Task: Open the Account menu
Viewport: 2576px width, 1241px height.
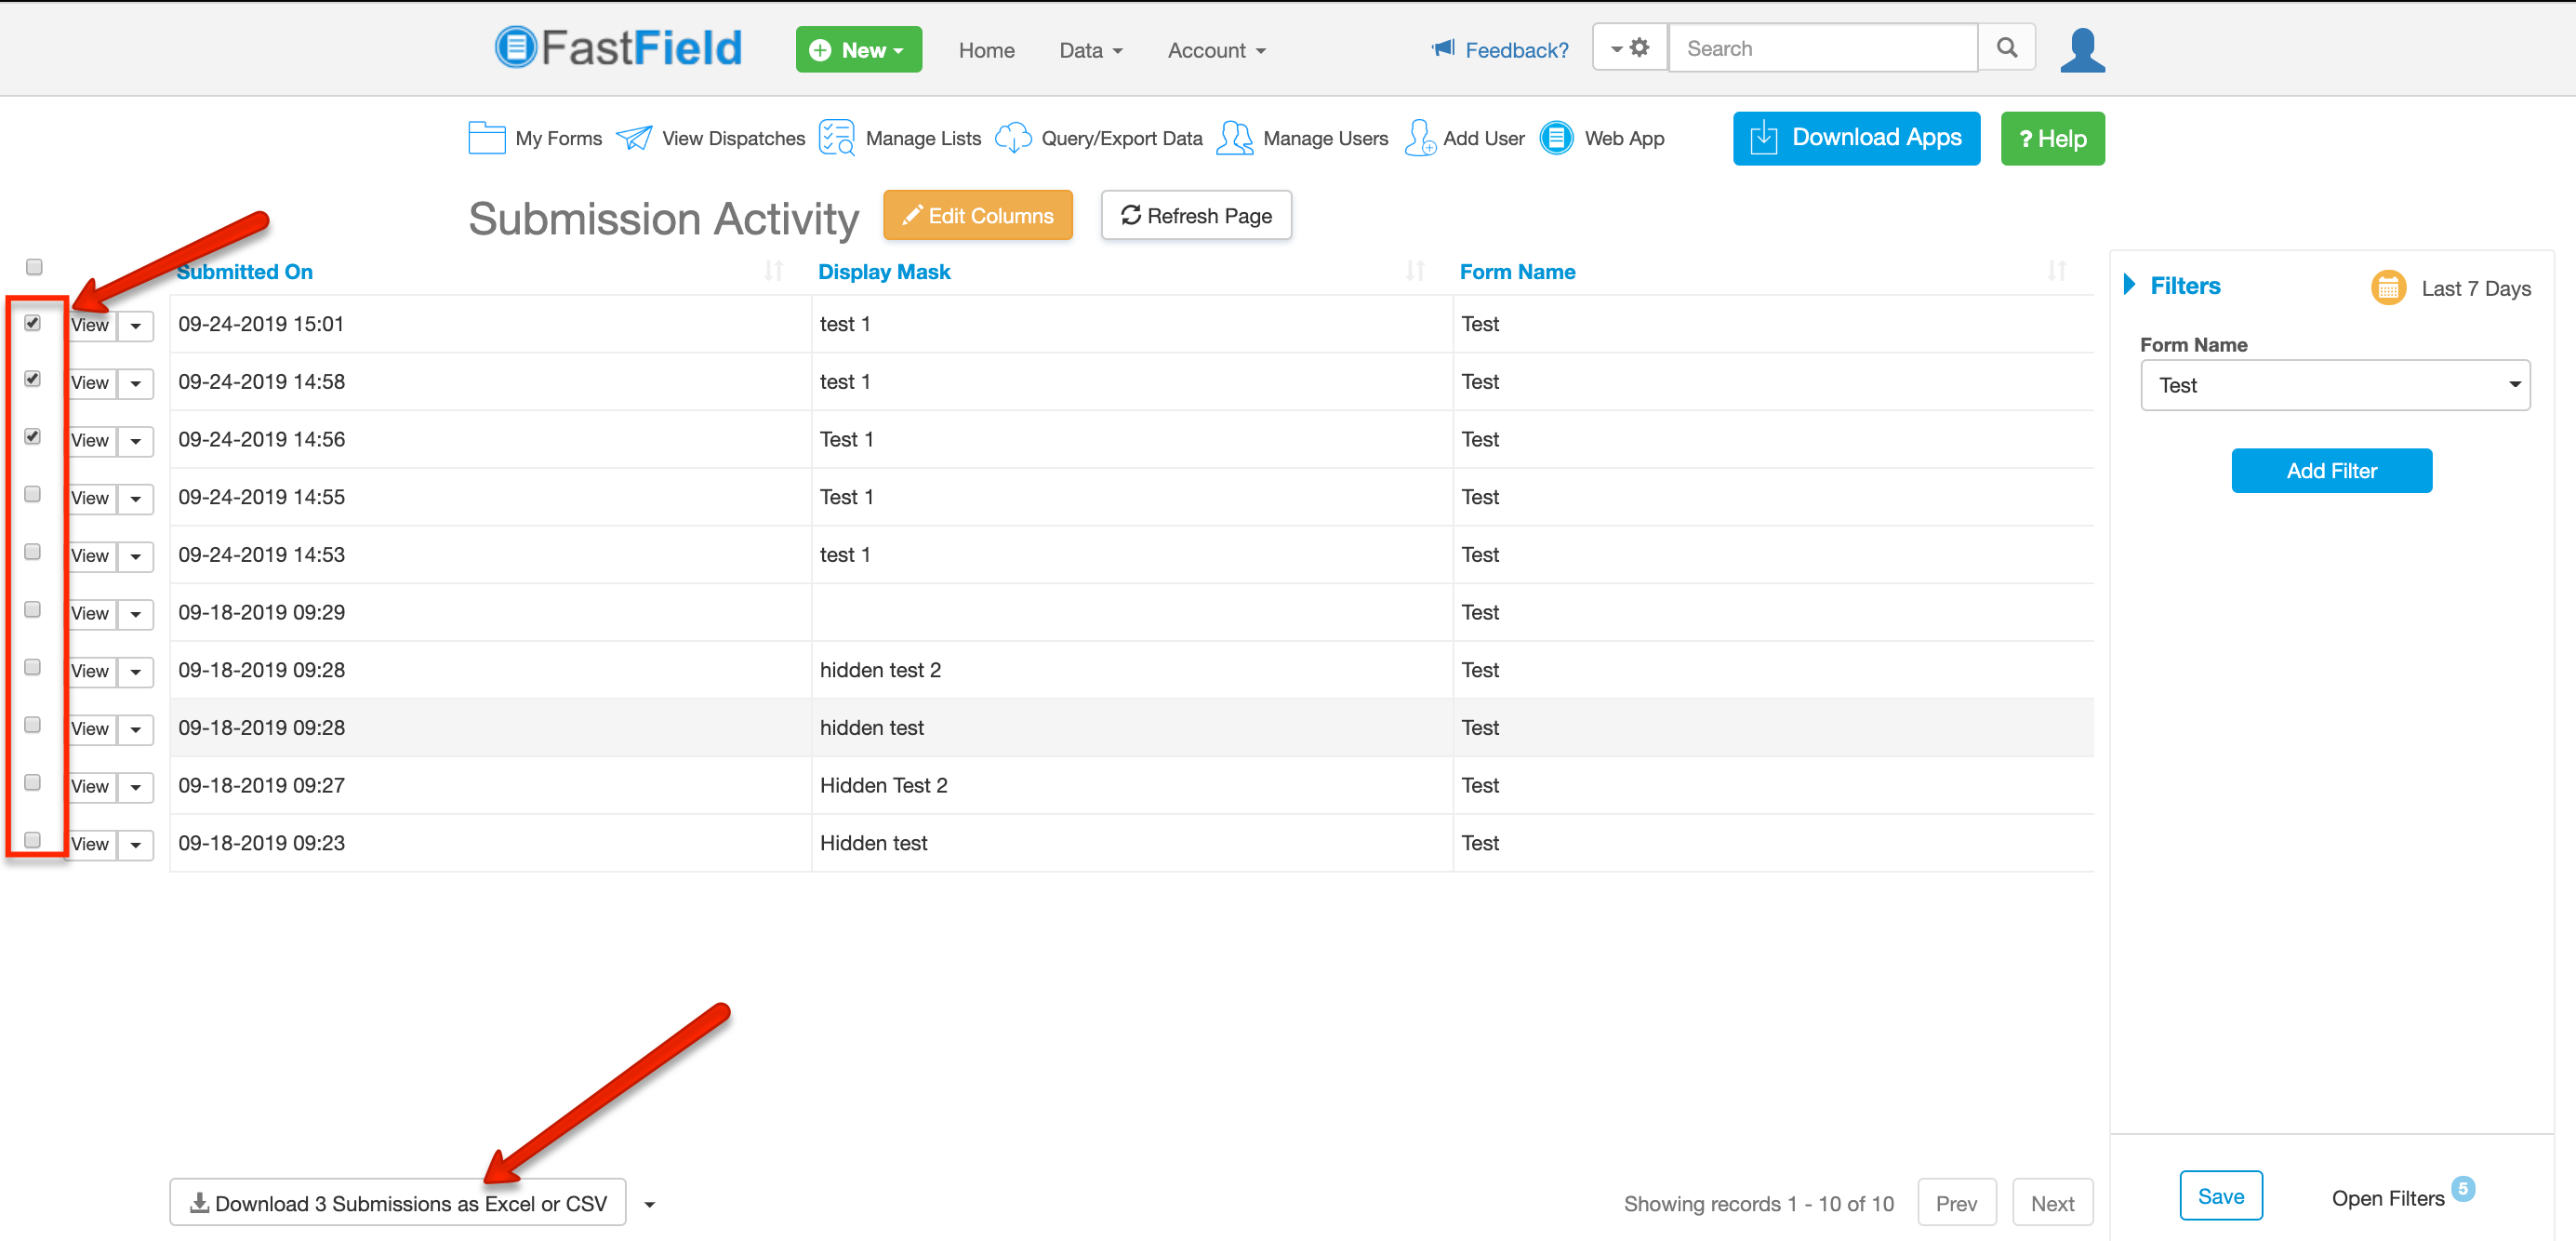Action: (1215, 50)
